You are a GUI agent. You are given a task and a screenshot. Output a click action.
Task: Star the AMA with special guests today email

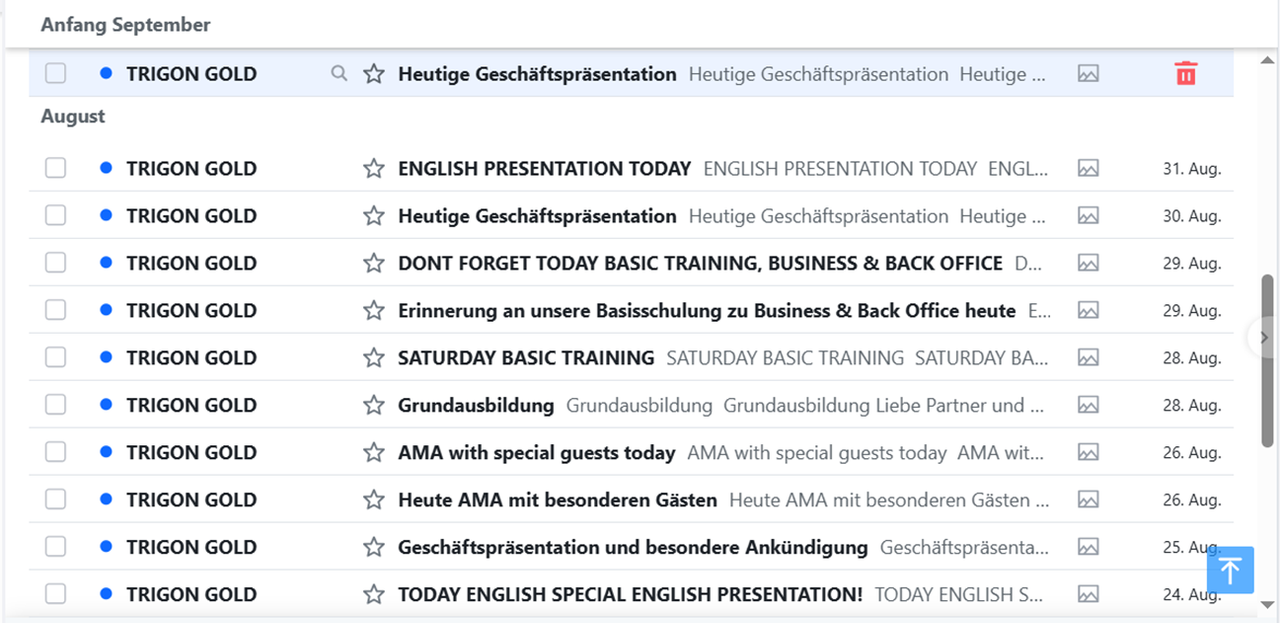click(x=374, y=452)
